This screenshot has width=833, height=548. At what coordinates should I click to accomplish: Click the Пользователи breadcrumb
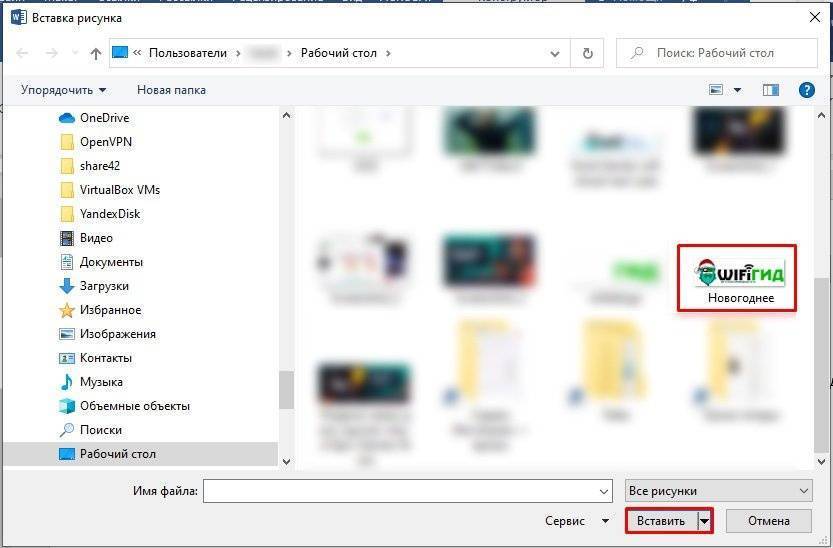[x=188, y=53]
